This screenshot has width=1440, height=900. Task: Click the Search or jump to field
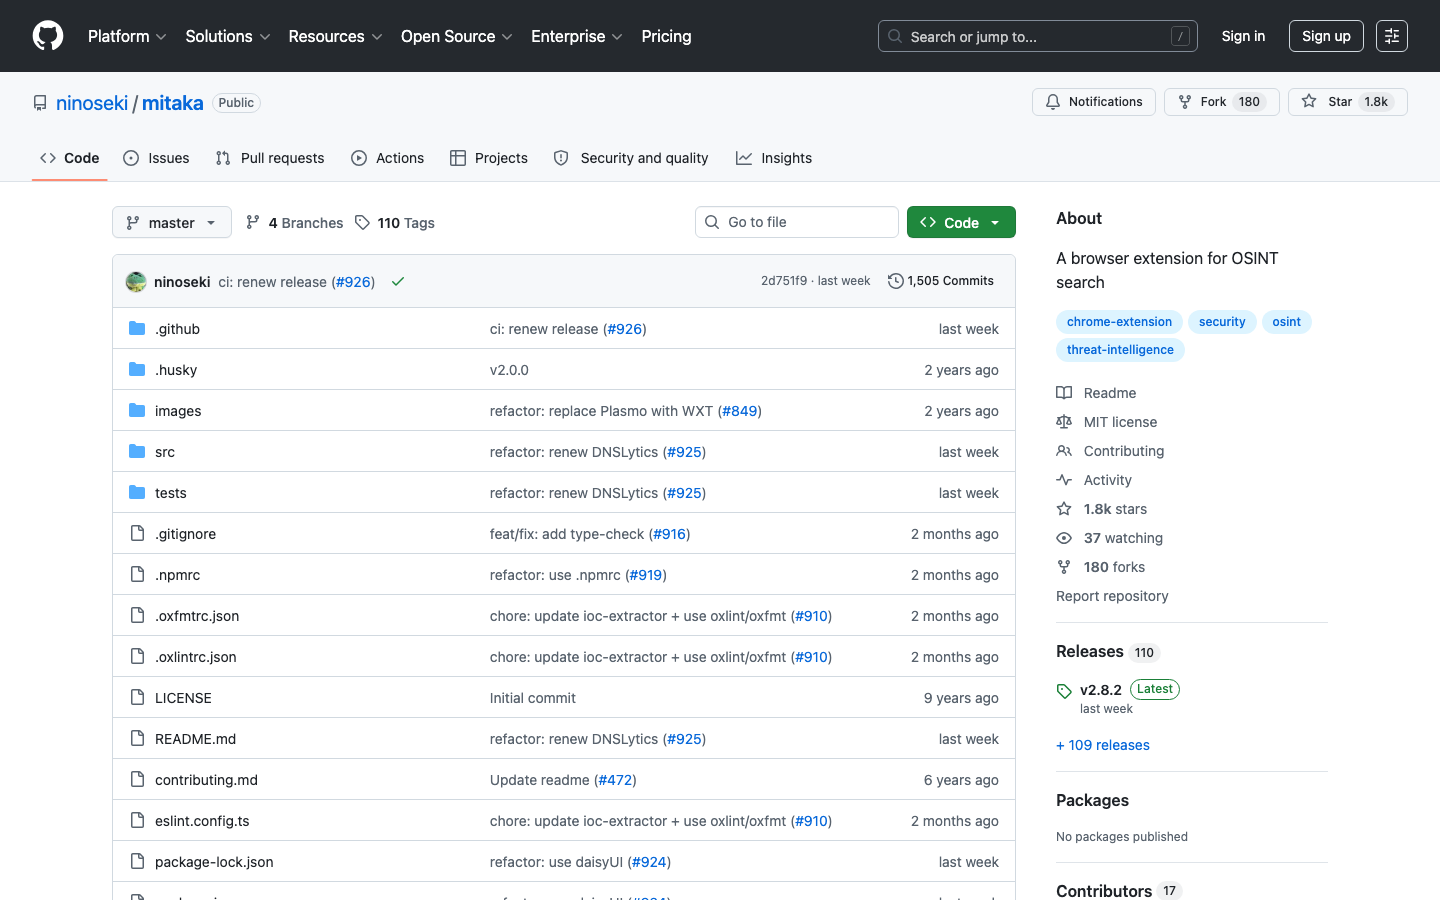(x=1038, y=36)
